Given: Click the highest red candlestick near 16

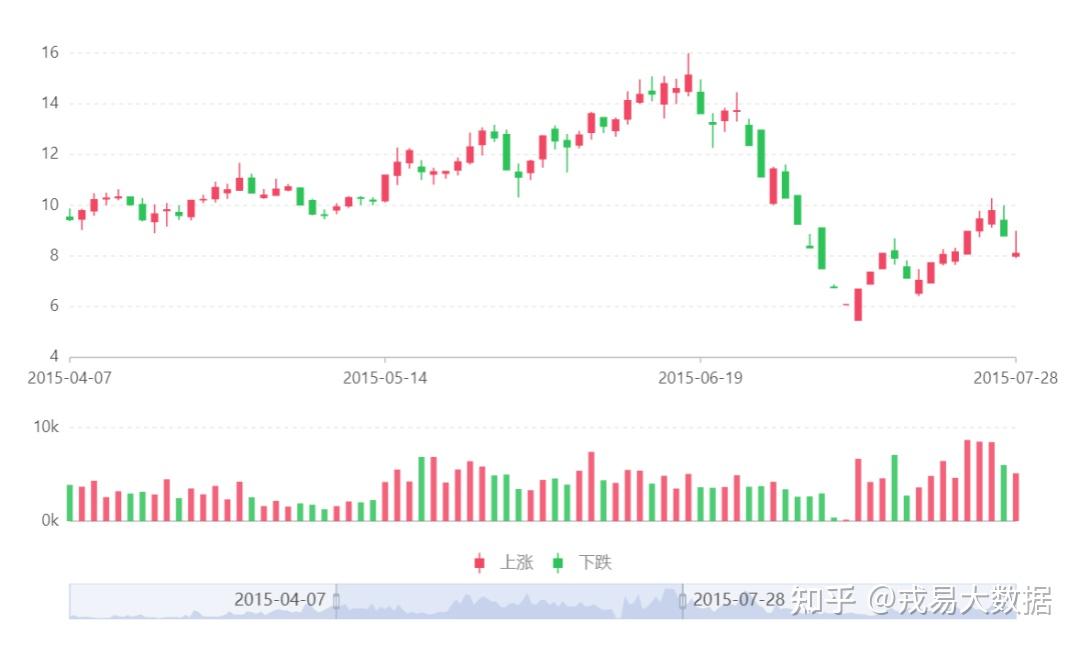Looking at the screenshot, I should pyautogui.click(x=688, y=83).
